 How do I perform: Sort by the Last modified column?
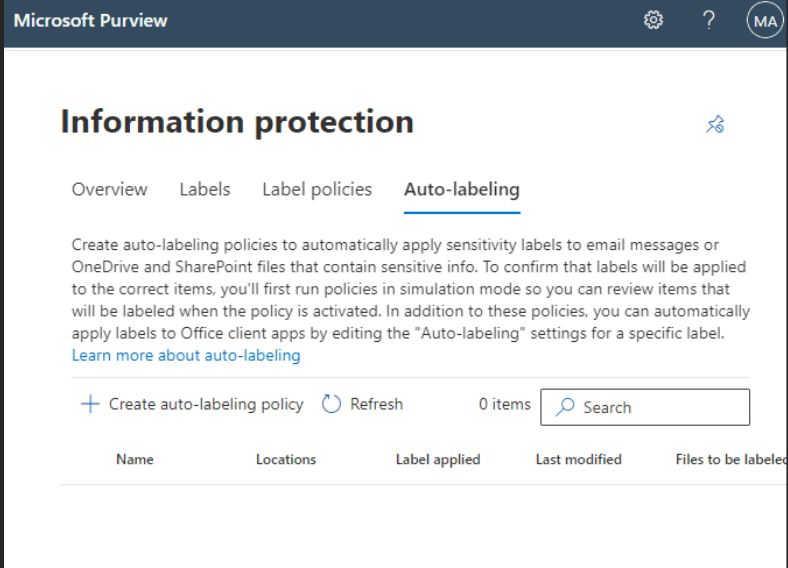click(578, 459)
